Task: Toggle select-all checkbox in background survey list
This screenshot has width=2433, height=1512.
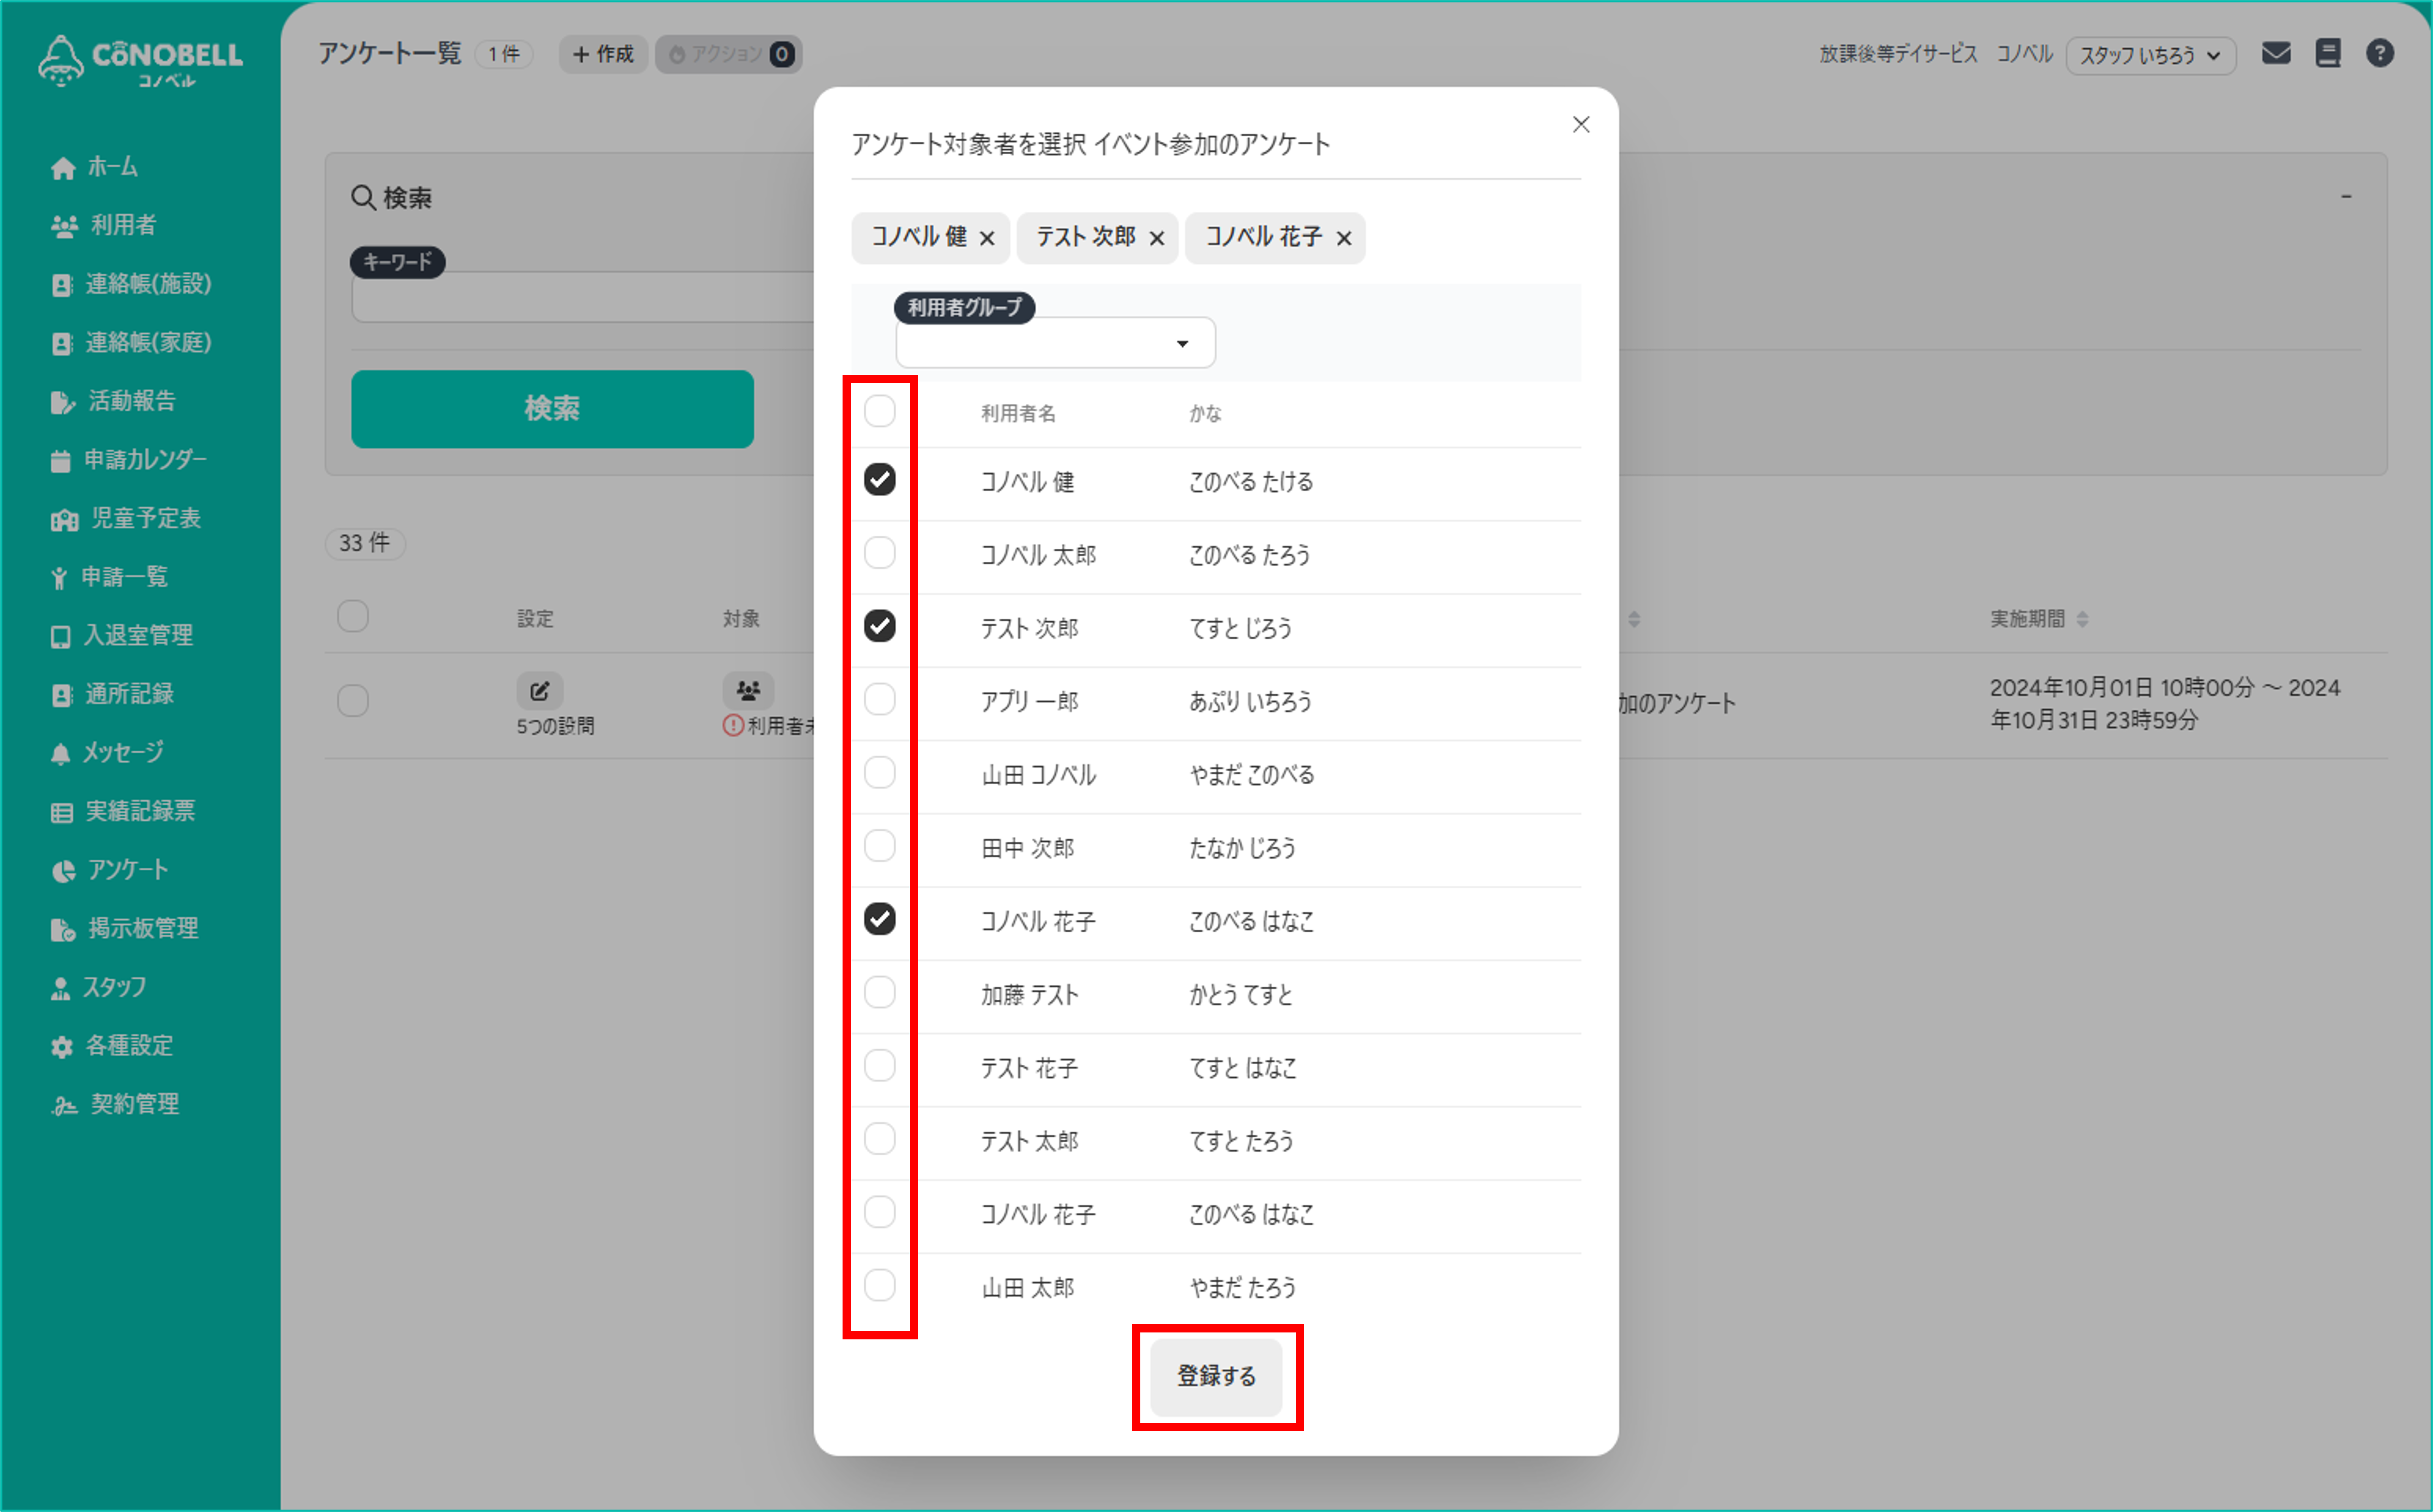Action: [x=353, y=616]
